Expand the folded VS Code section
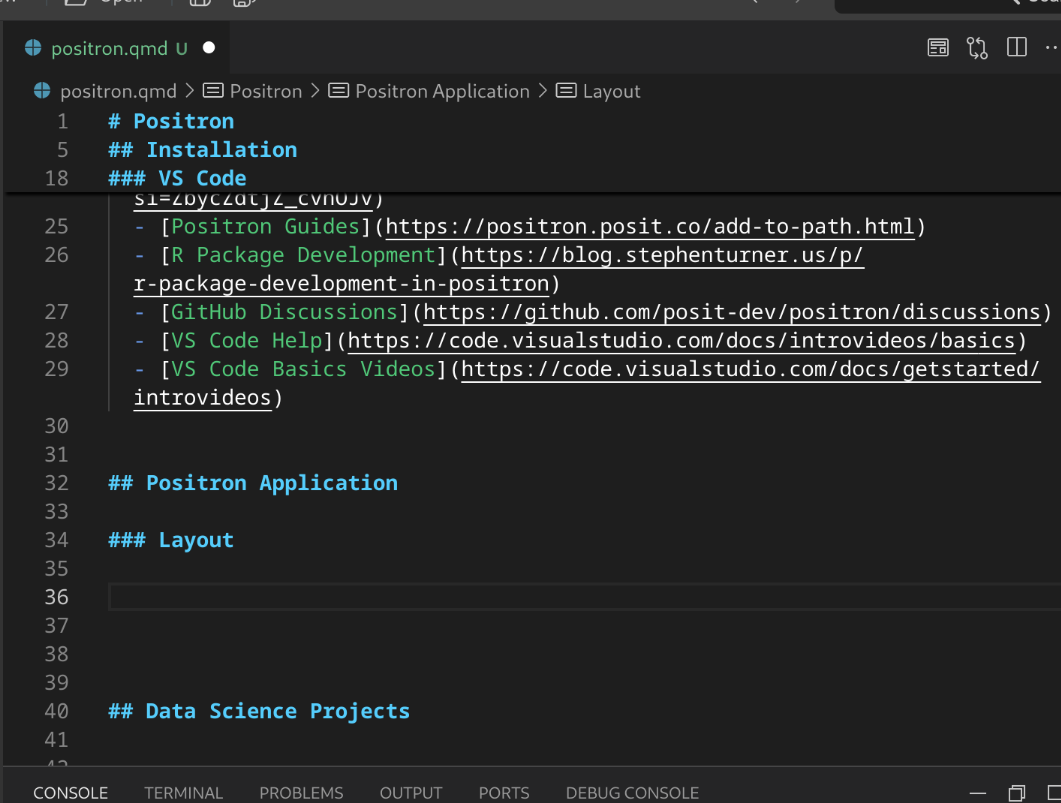The width and height of the screenshot is (1061, 803). tap(88, 177)
